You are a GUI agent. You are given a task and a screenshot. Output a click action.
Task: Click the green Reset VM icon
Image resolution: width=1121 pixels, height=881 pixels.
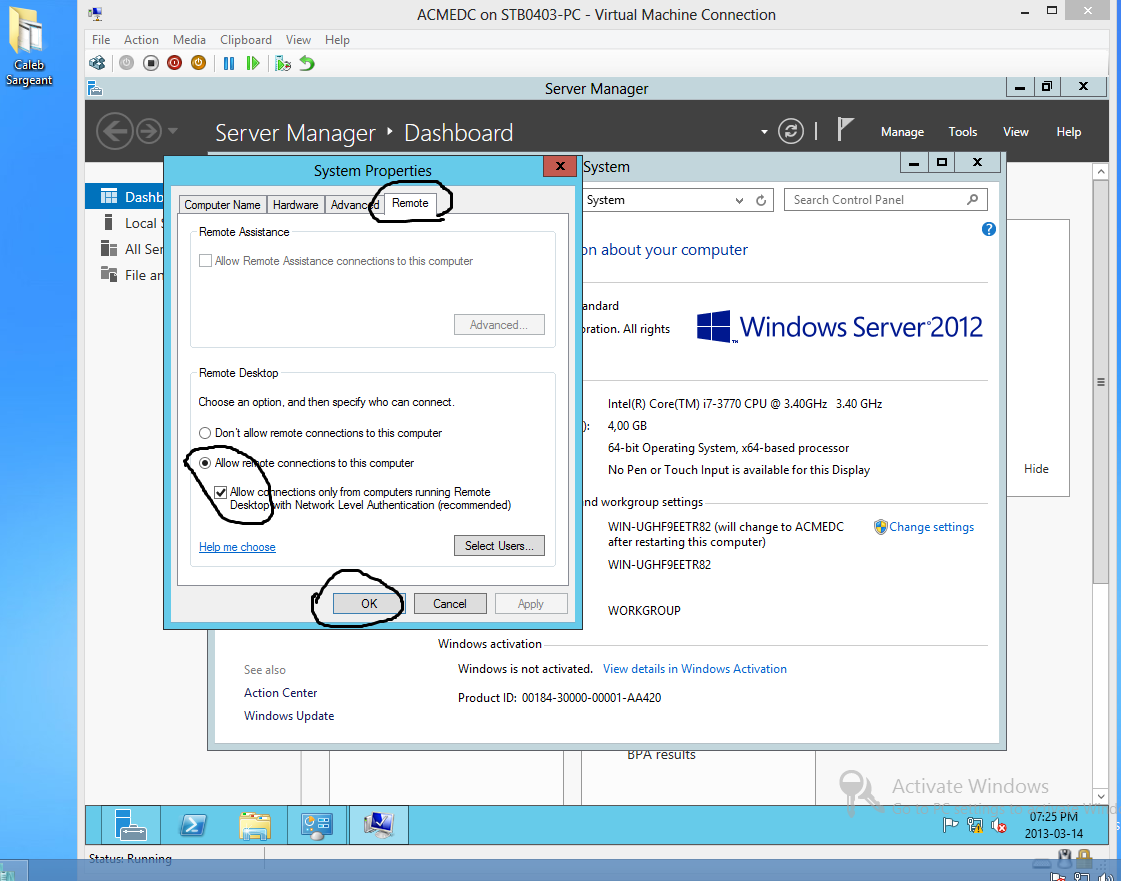[252, 64]
